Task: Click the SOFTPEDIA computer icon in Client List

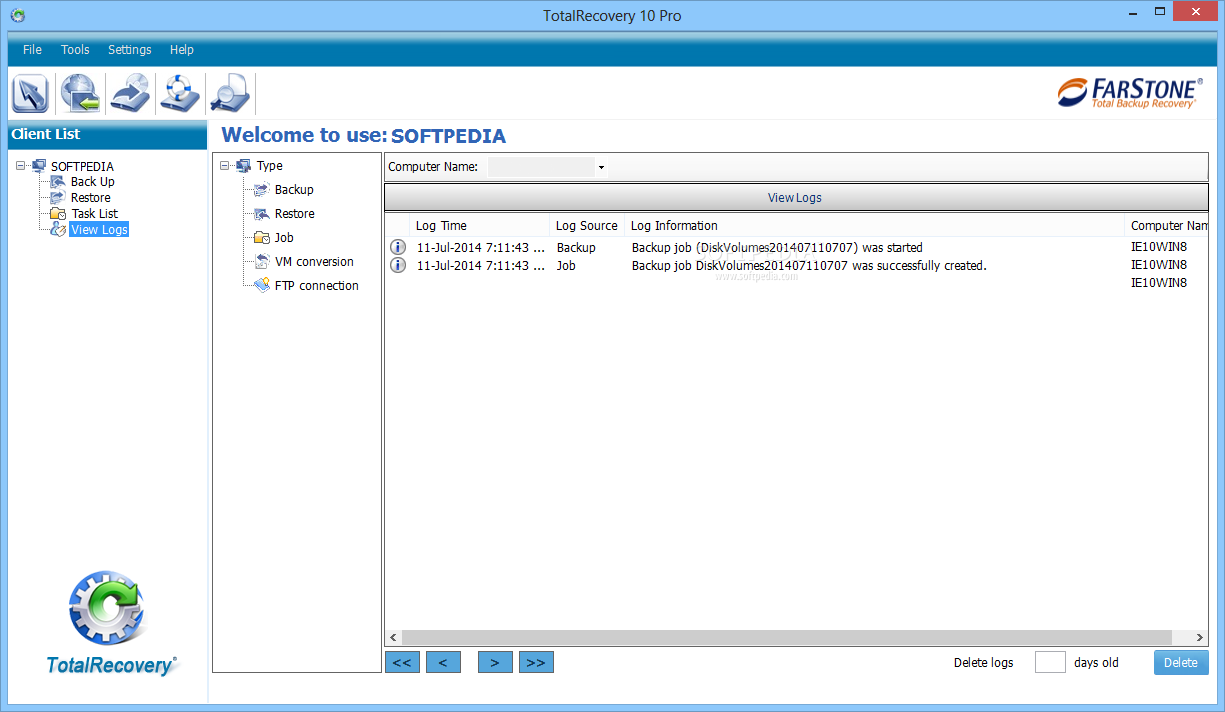Action: coord(39,166)
